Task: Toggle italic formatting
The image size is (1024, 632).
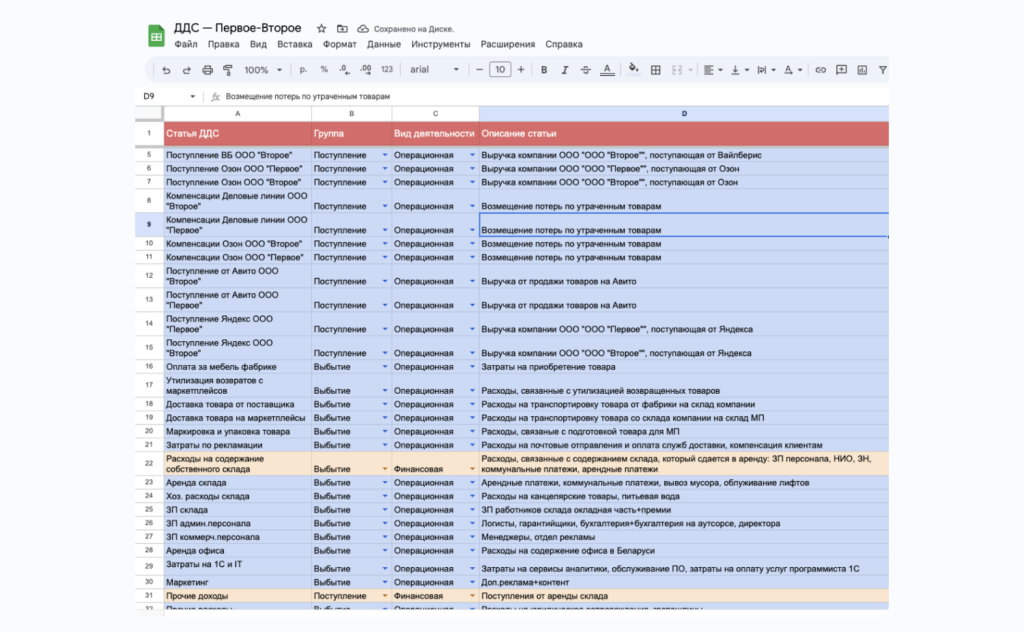Action: coord(565,70)
